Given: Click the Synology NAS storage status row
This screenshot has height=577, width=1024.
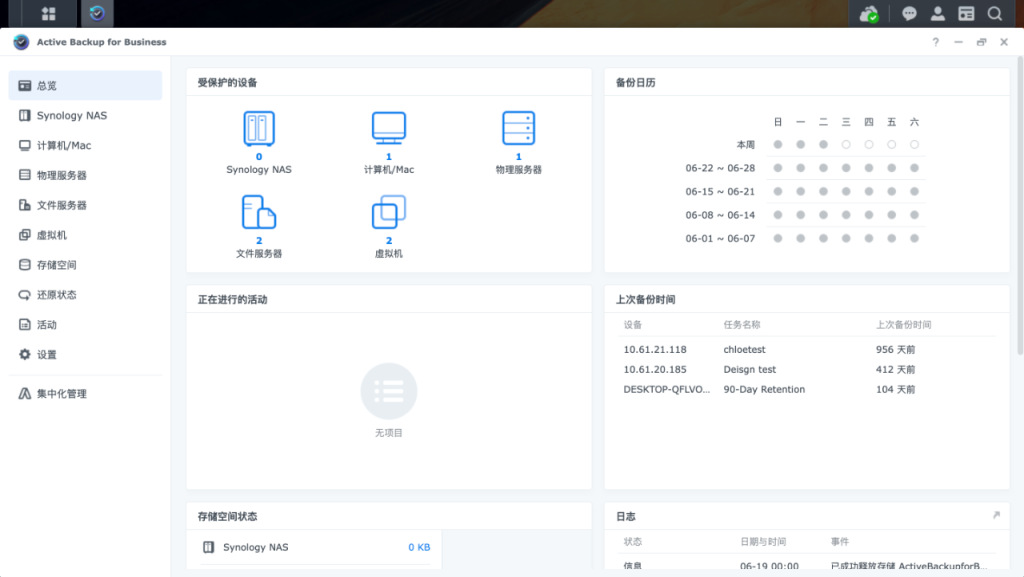Looking at the screenshot, I should [316, 547].
